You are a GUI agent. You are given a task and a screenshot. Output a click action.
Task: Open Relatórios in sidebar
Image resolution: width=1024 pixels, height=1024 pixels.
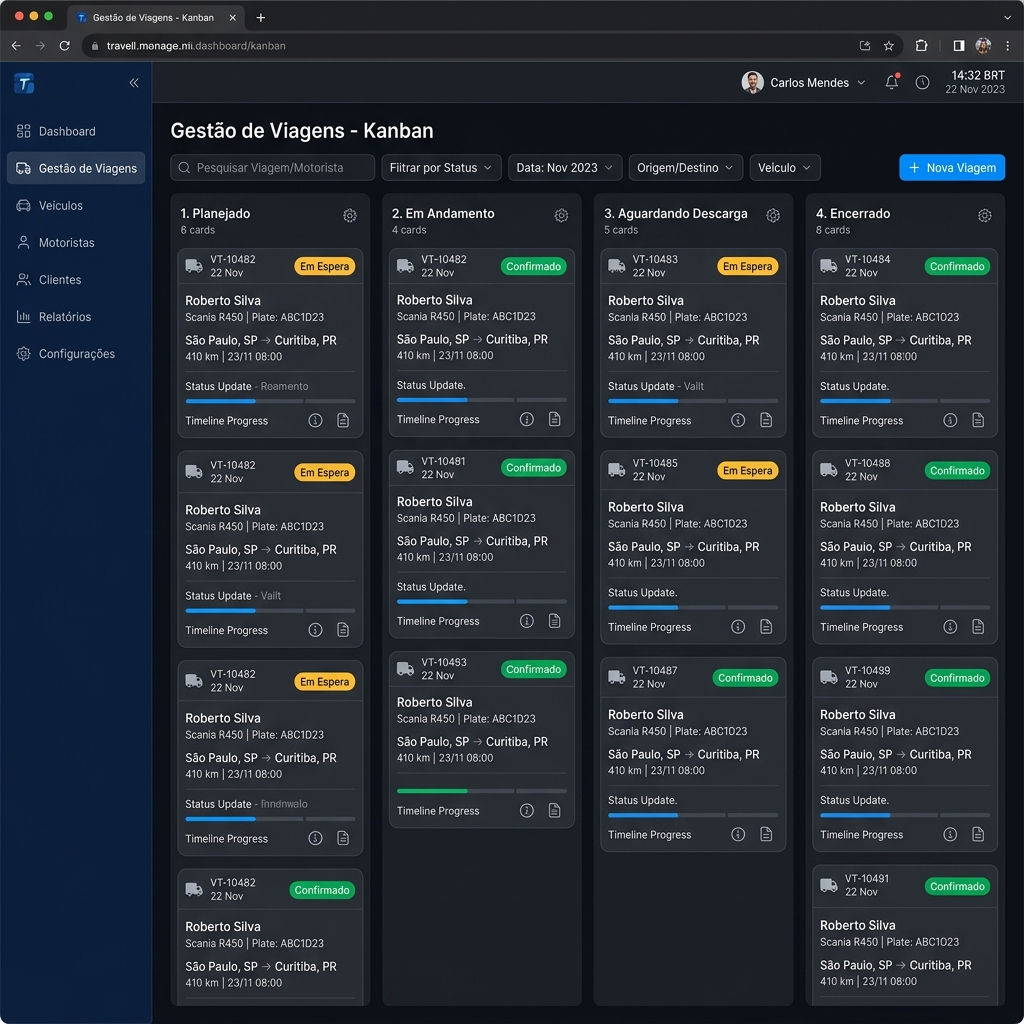click(x=76, y=317)
